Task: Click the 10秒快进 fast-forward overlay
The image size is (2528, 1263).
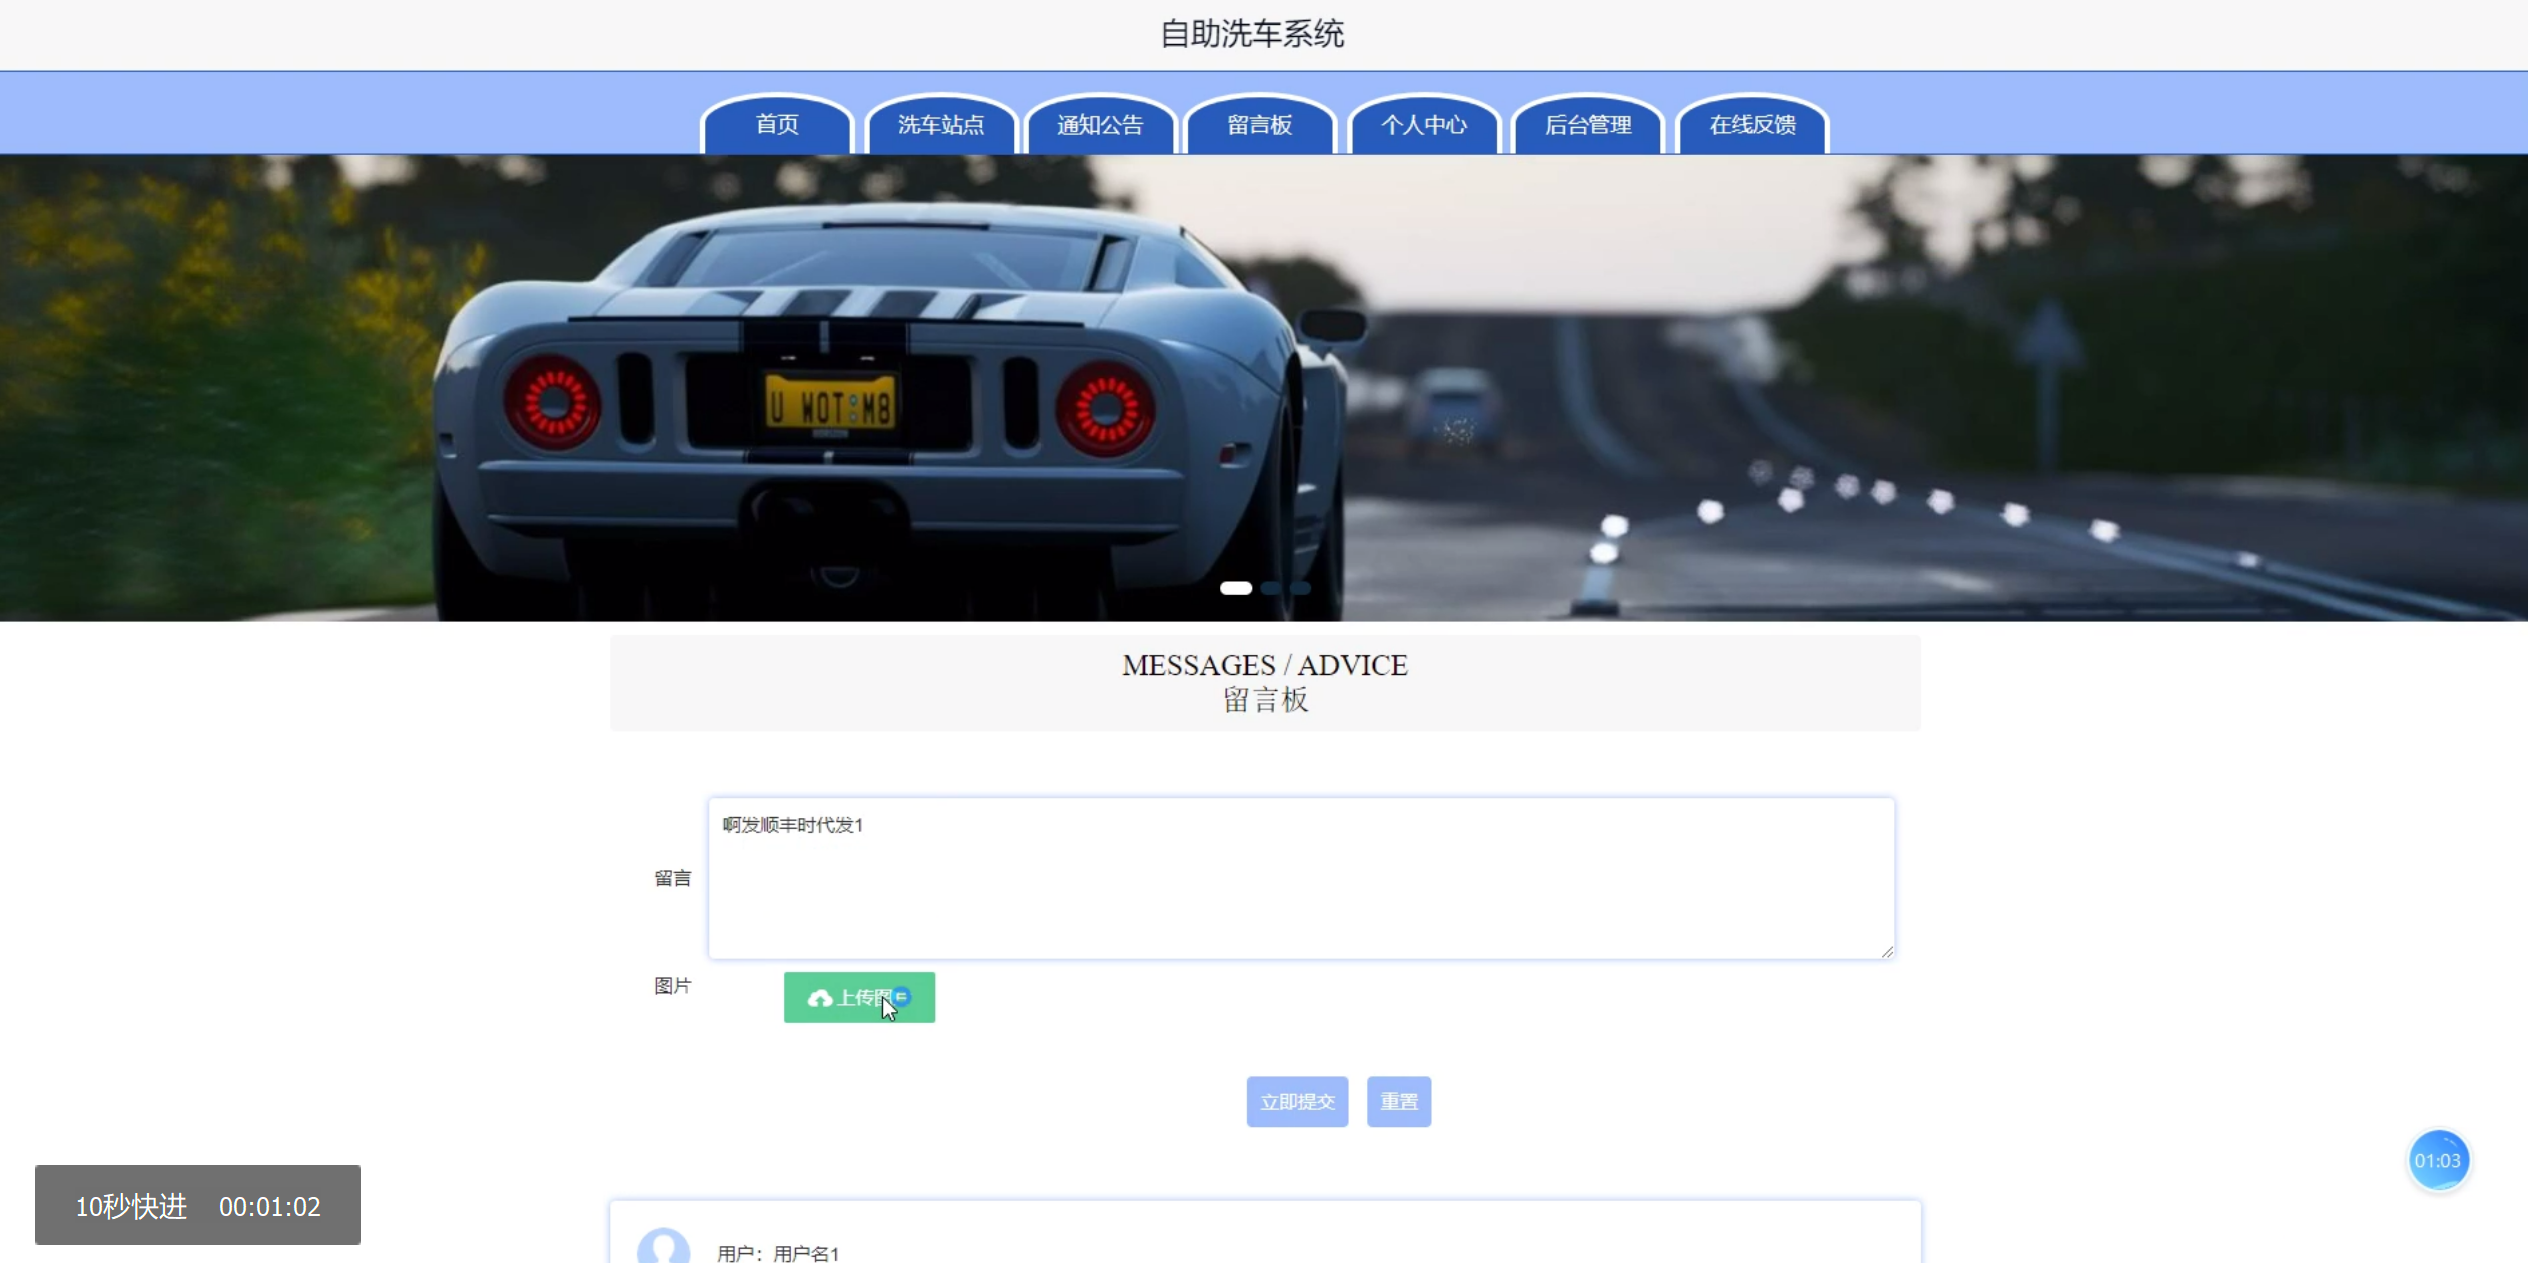Action: tap(198, 1205)
